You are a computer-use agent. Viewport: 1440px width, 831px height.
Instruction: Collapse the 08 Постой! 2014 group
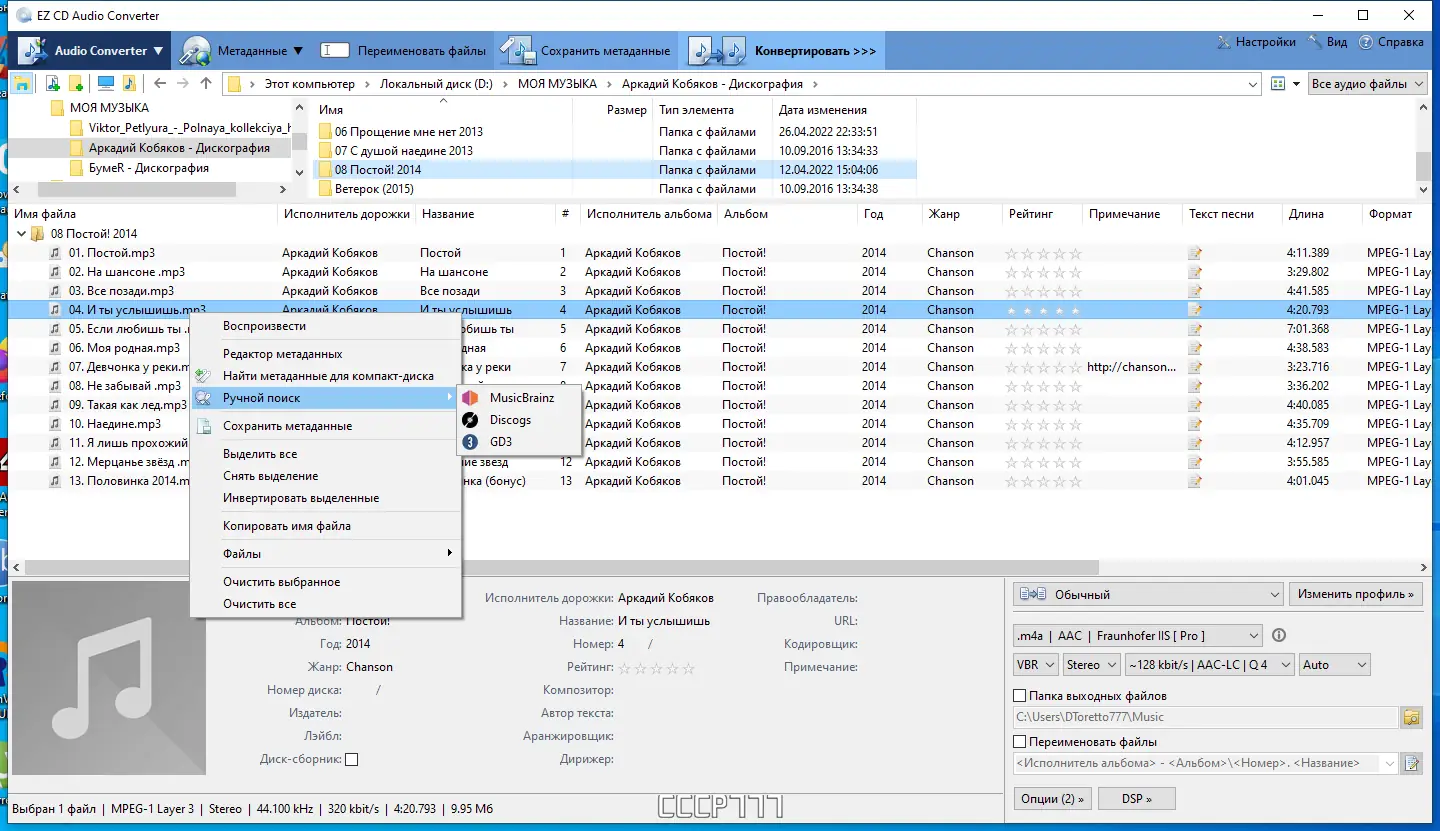click(x=21, y=234)
